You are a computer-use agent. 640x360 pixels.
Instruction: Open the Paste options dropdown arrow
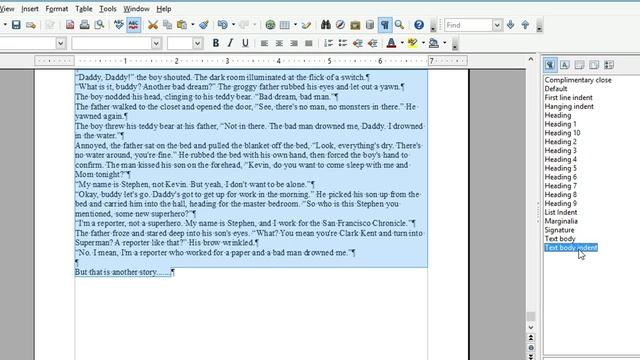pos(192,25)
